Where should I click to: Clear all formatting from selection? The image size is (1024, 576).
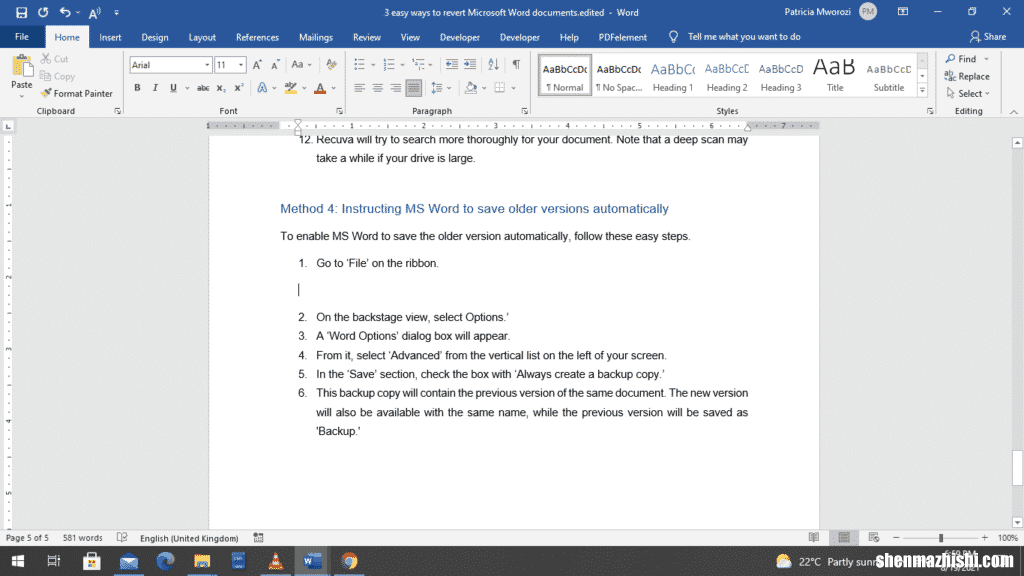[x=332, y=65]
